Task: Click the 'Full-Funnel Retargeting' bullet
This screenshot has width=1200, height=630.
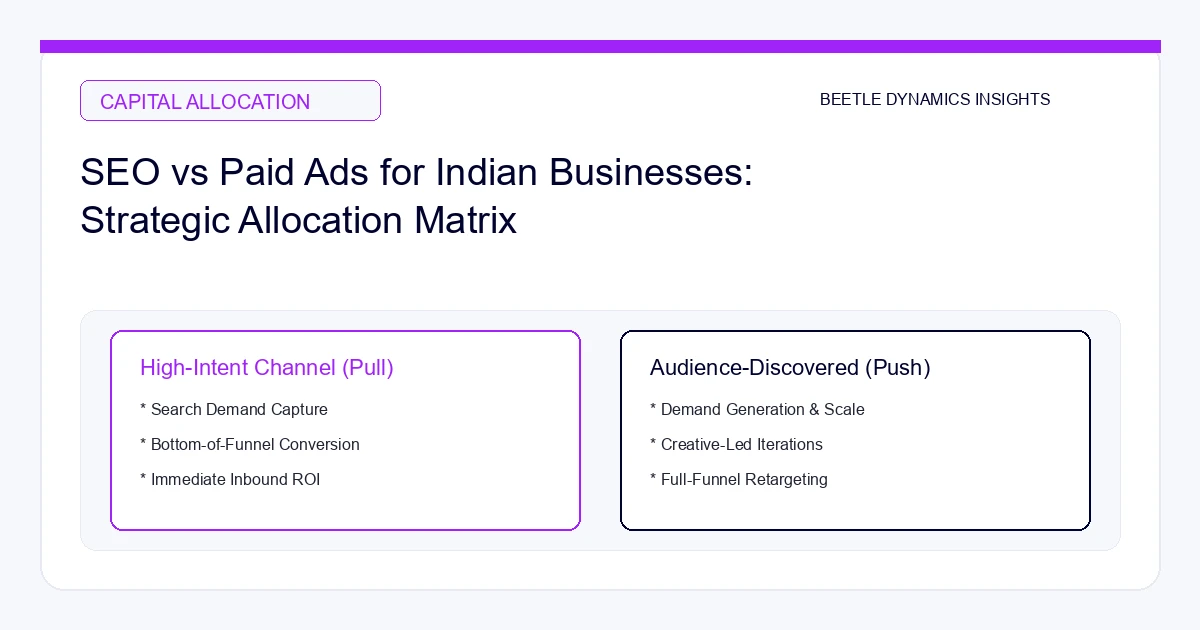Action: tap(739, 480)
